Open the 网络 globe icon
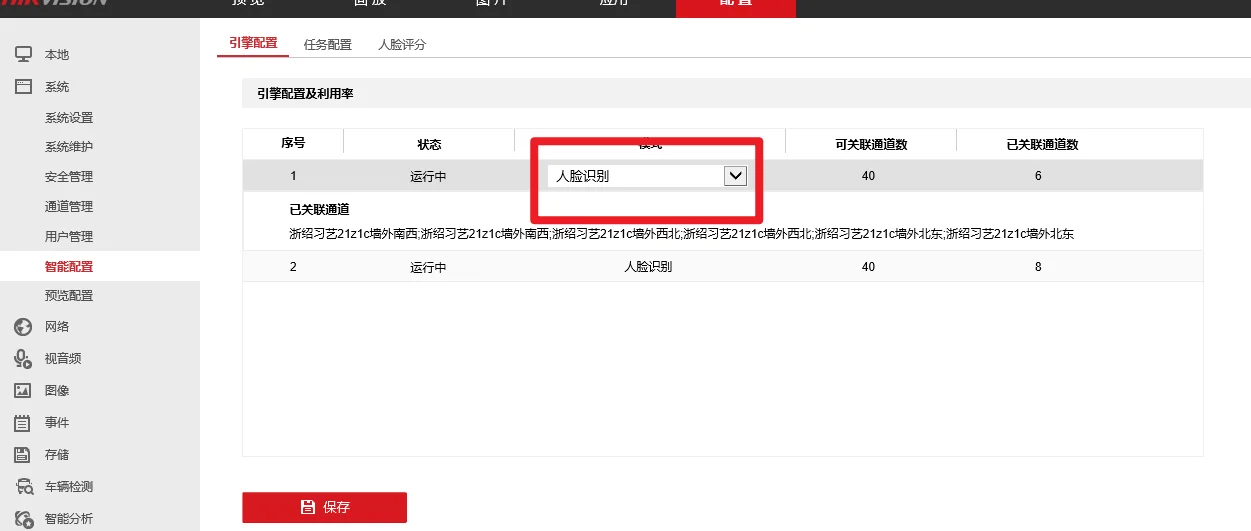Screen dimensions: 1251x531 coord(23,327)
